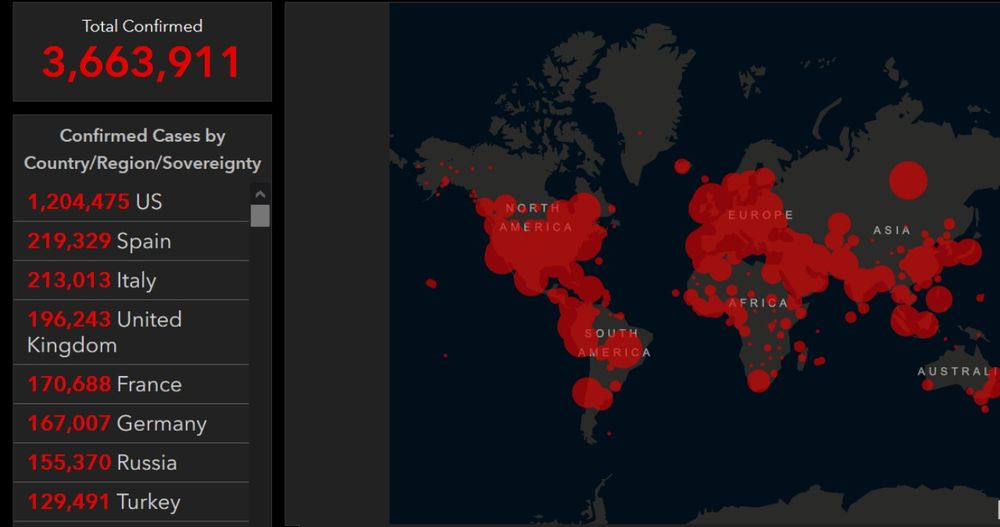
Task: Click the country list scrollbar thumb
Action: [260, 216]
